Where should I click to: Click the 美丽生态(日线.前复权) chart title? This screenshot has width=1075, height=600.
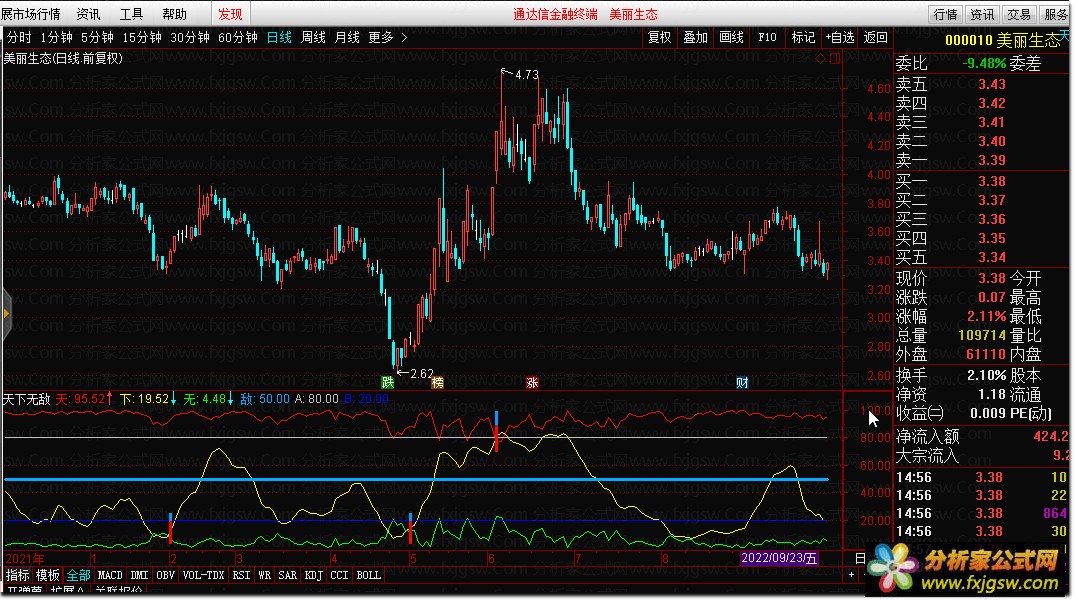pyautogui.click(x=63, y=58)
